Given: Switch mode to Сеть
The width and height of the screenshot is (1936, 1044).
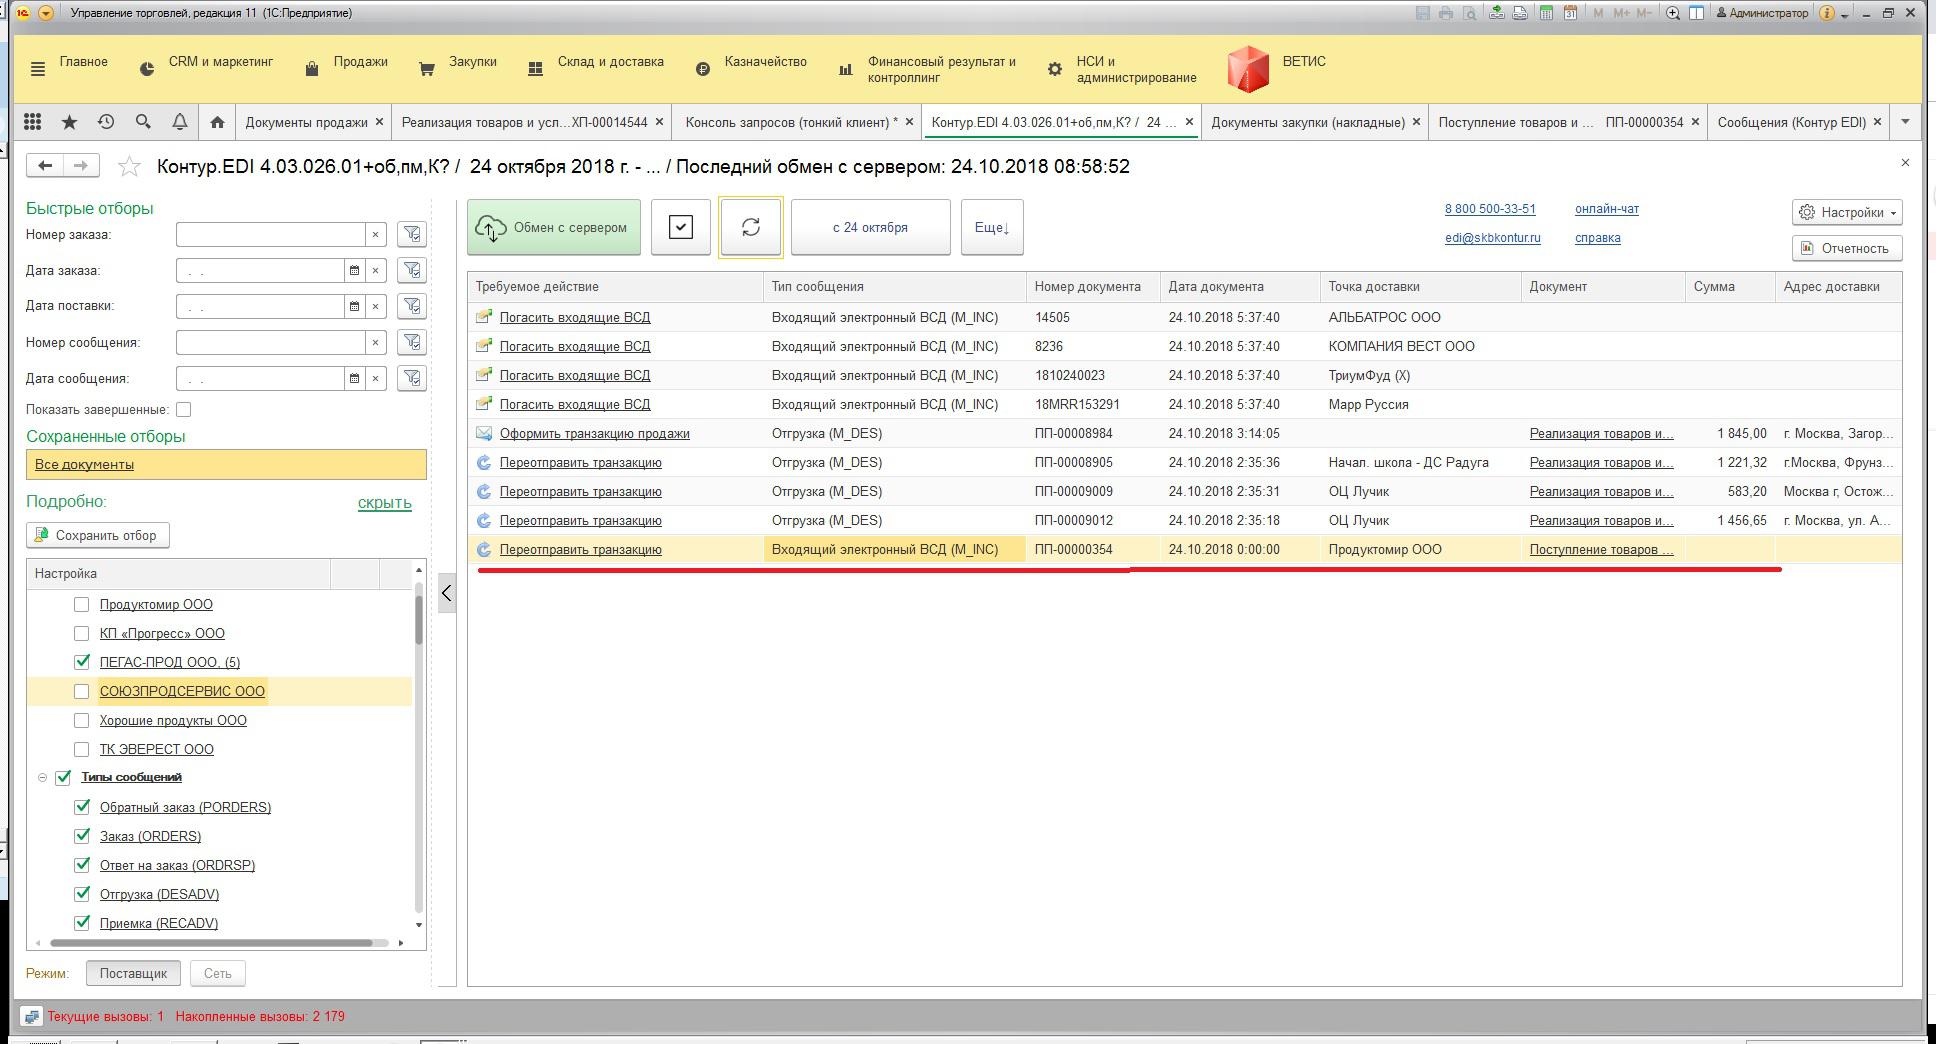Looking at the screenshot, I should click(x=217, y=973).
